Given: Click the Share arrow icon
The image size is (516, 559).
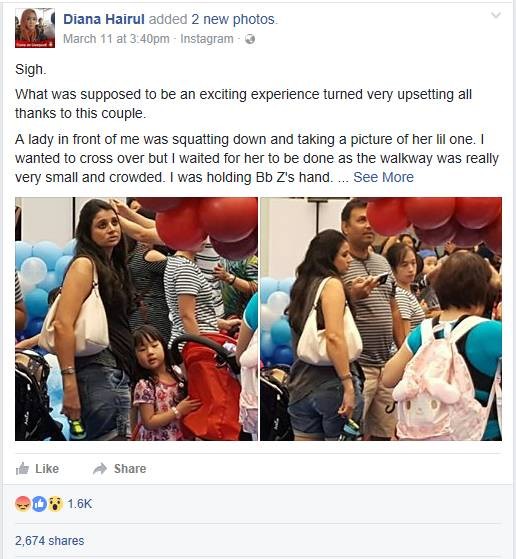Looking at the screenshot, I should pyautogui.click(x=100, y=468).
